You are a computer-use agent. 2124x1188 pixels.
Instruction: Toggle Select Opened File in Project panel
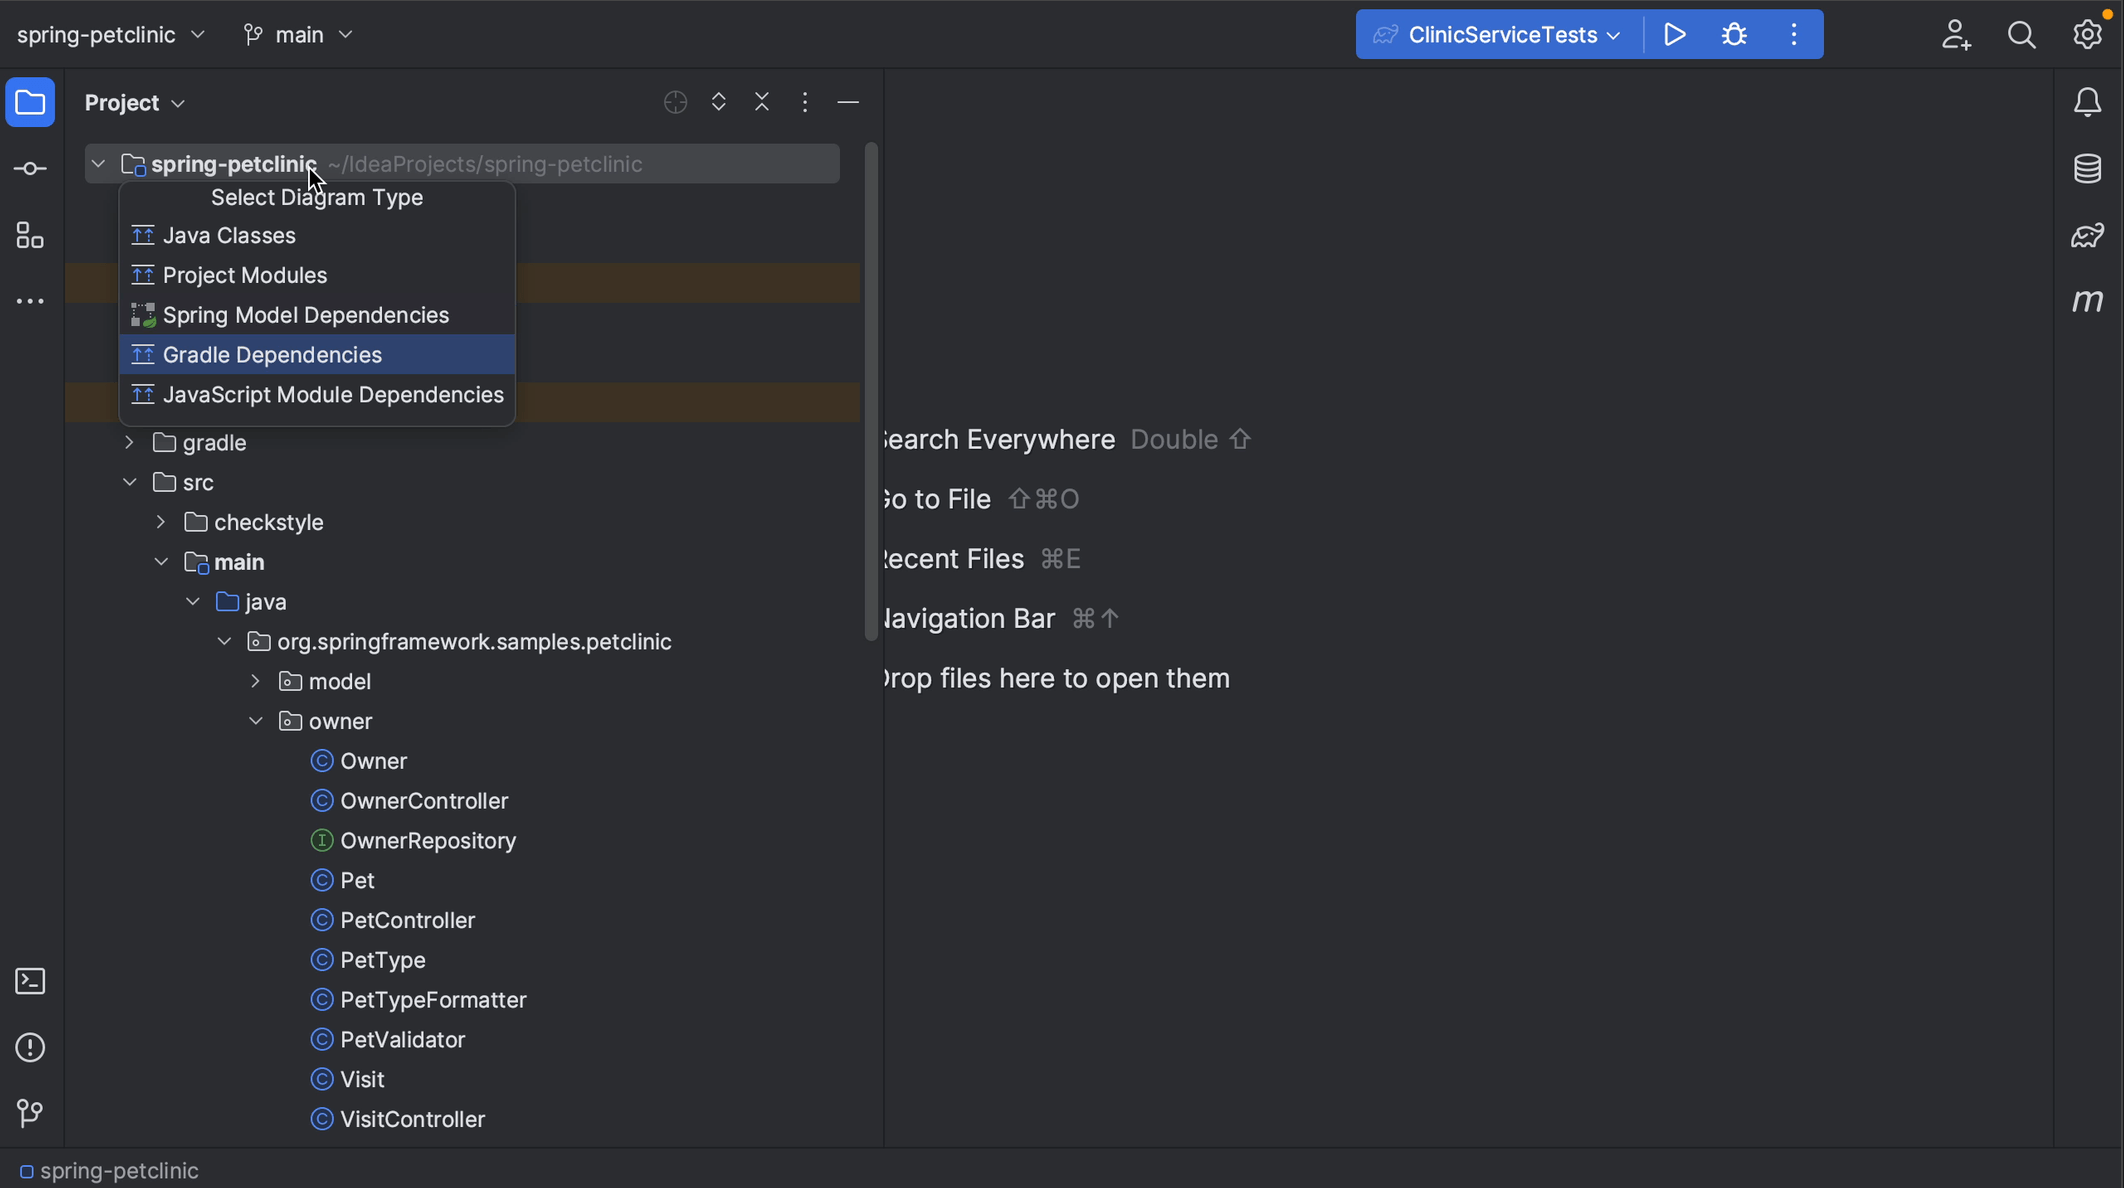[x=676, y=102]
